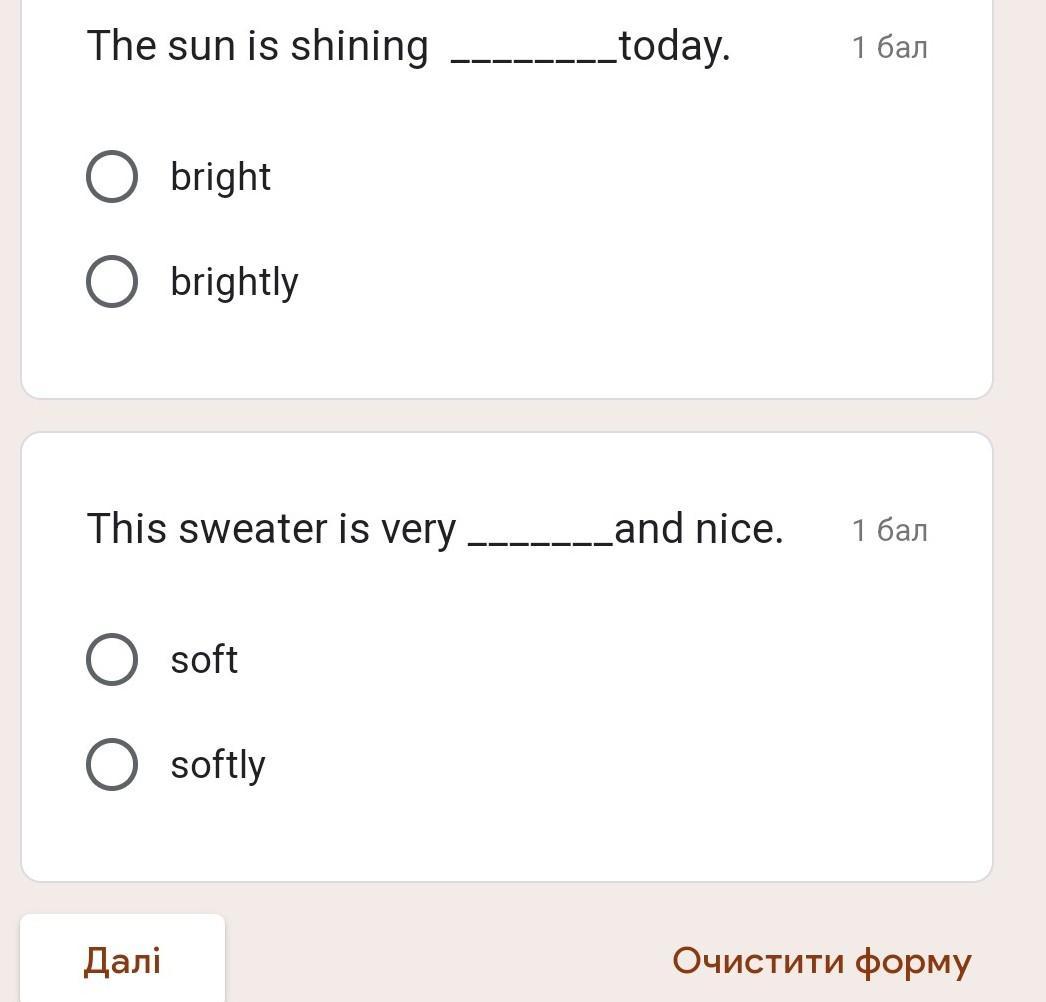
Task: Select the "bright" radio button
Action: click(112, 177)
